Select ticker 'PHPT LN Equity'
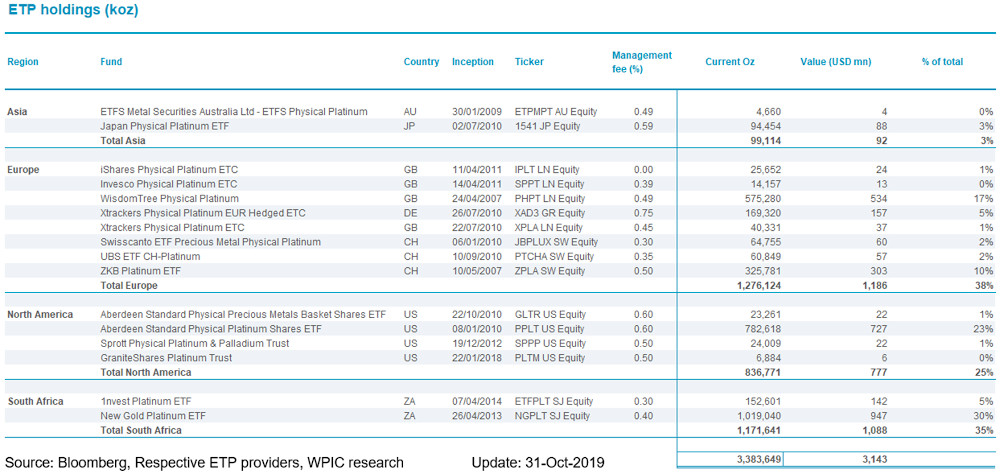Image resolution: width=1000 pixels, height=474 pixels. pos(549,198)
